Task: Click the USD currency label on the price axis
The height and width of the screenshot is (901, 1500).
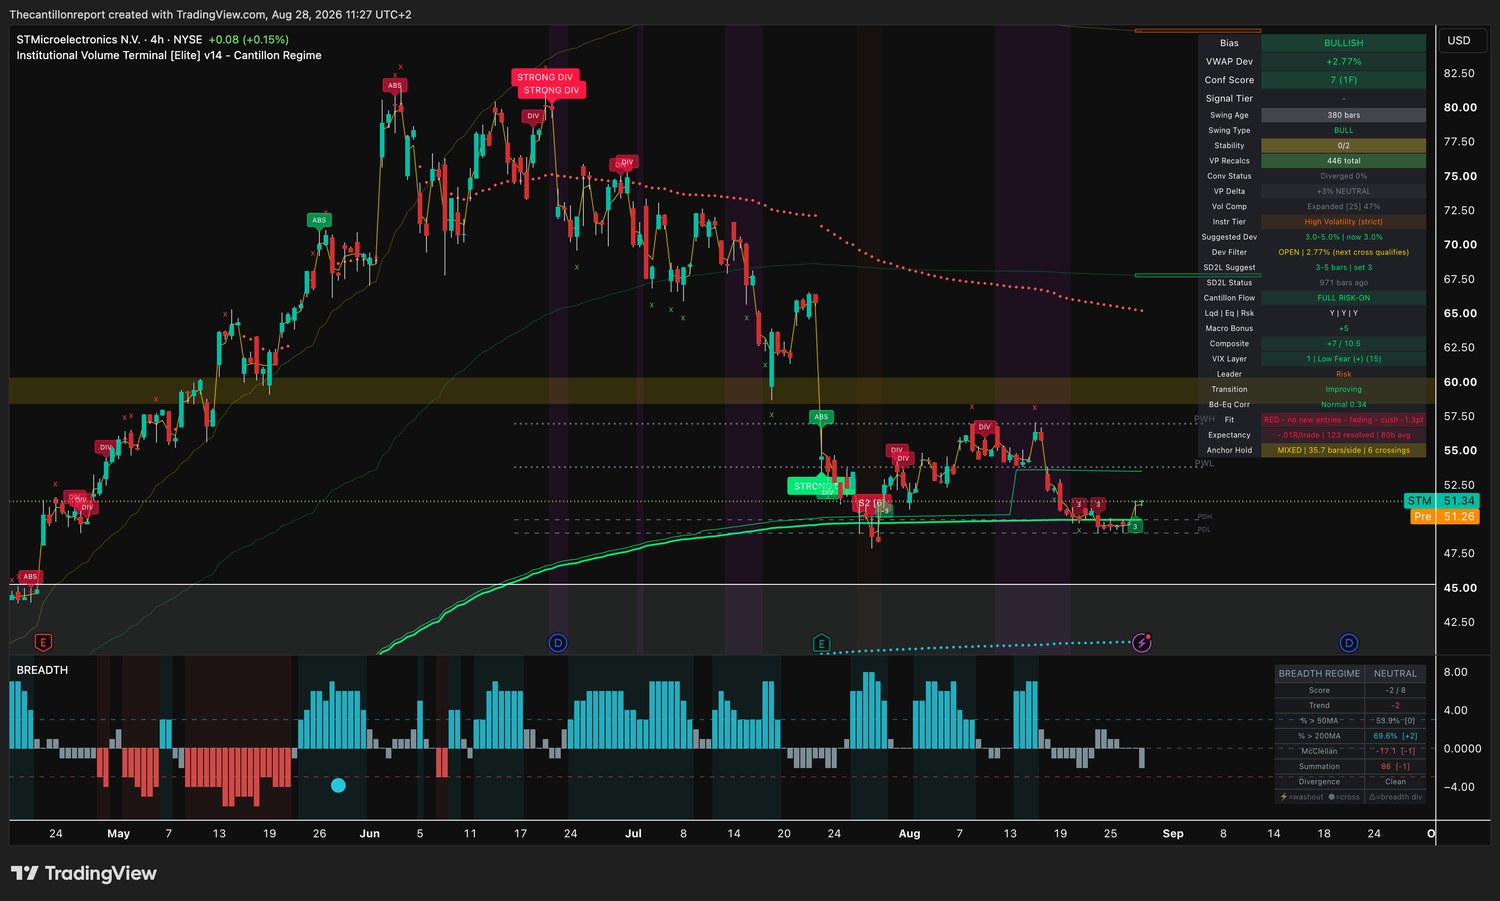Action: coord(1459,41)
